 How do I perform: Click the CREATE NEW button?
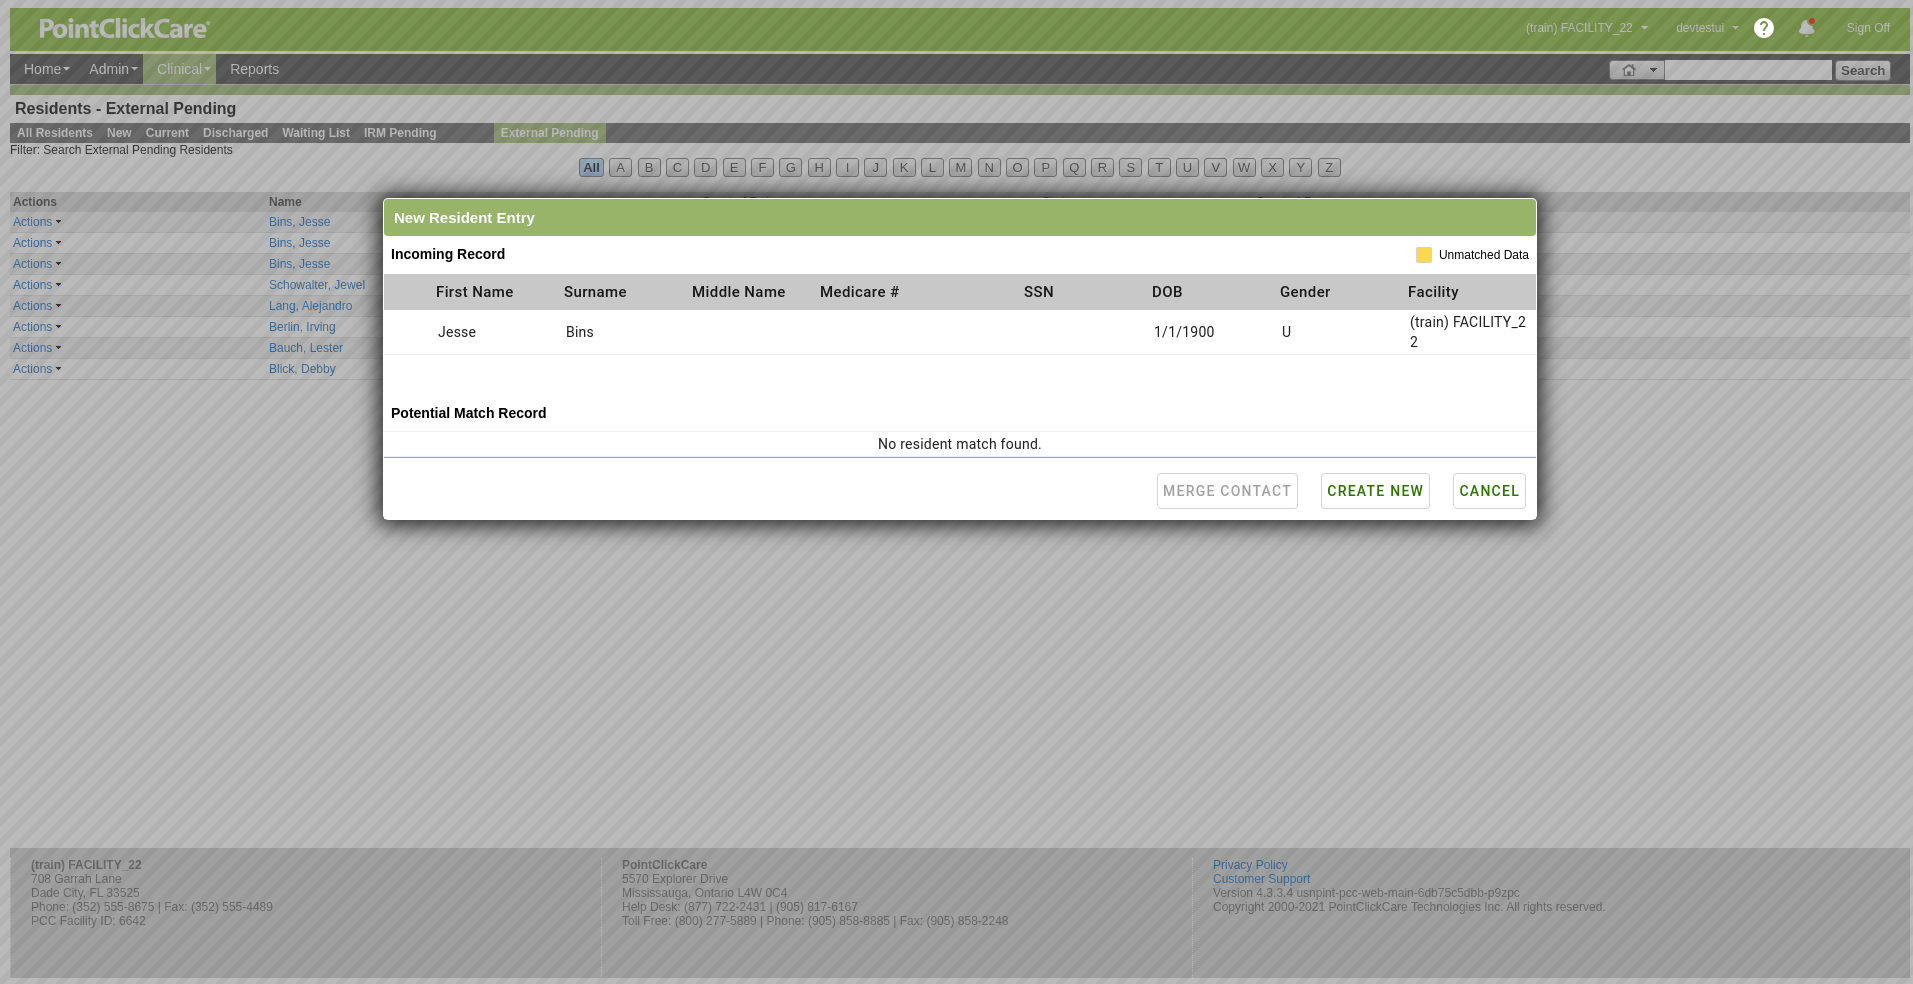pos(1375,491)
